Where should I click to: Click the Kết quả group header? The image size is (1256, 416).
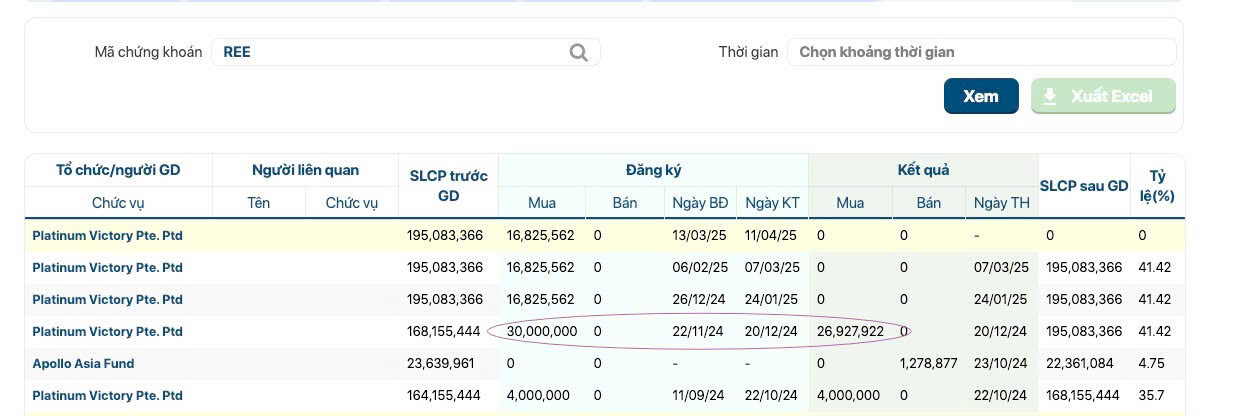(923, 170)
